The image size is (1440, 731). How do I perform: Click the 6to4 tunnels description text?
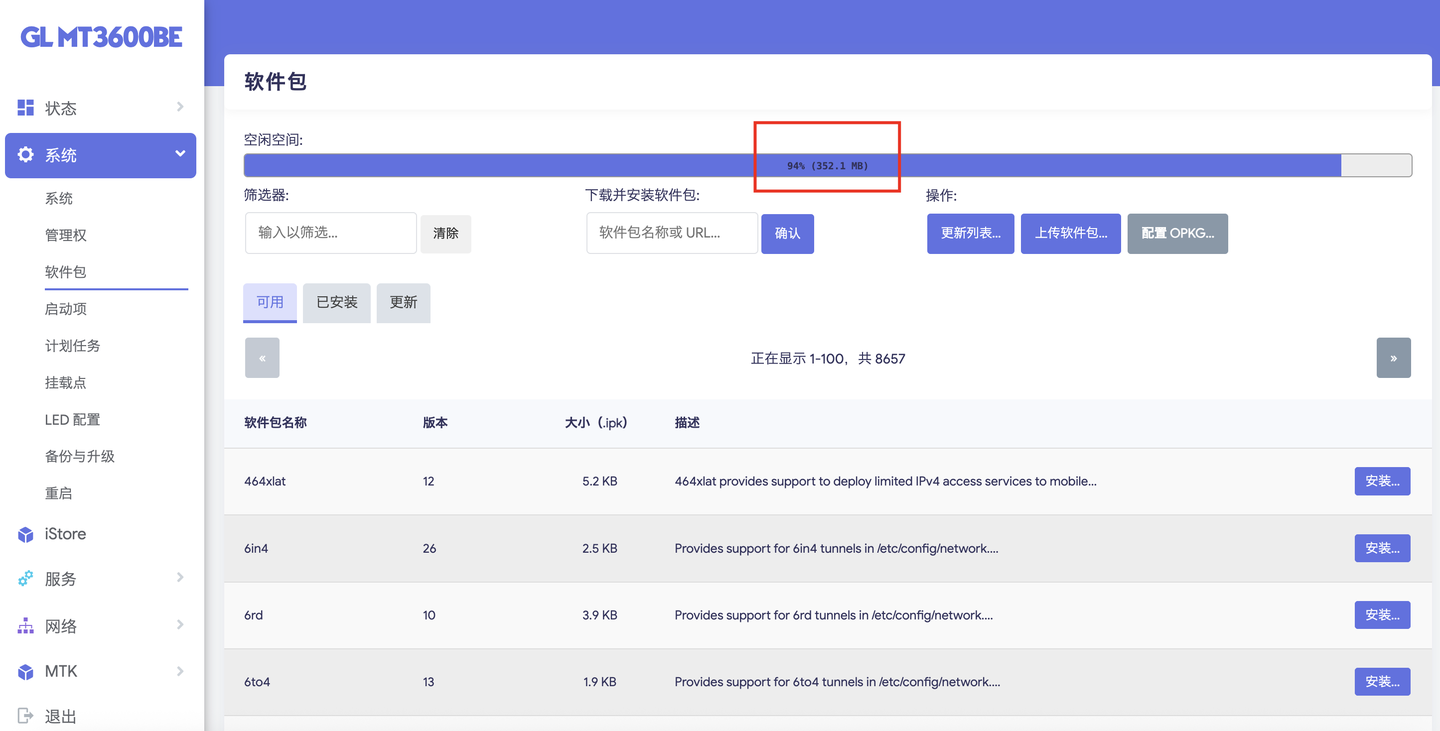[838, 682]
